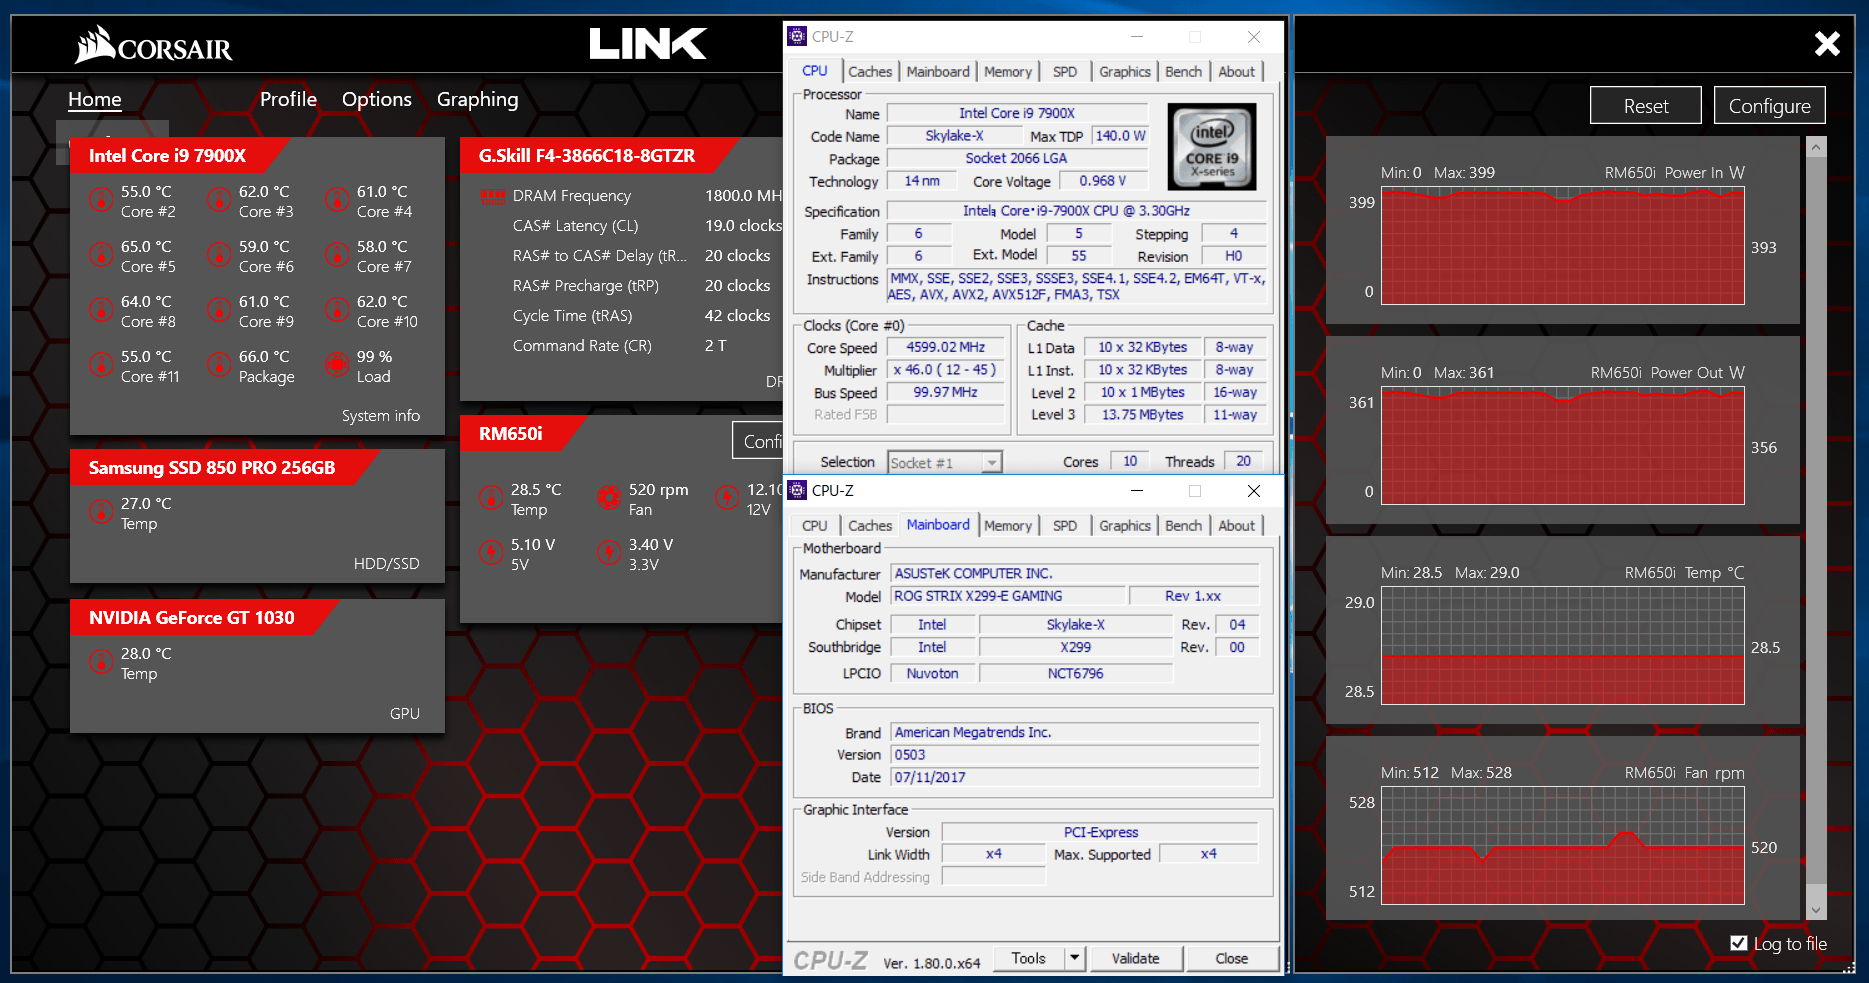Click the Core #8 temperature sensor icon
The width and height of the screenshot is (1869, 983).
click(101, 310)
